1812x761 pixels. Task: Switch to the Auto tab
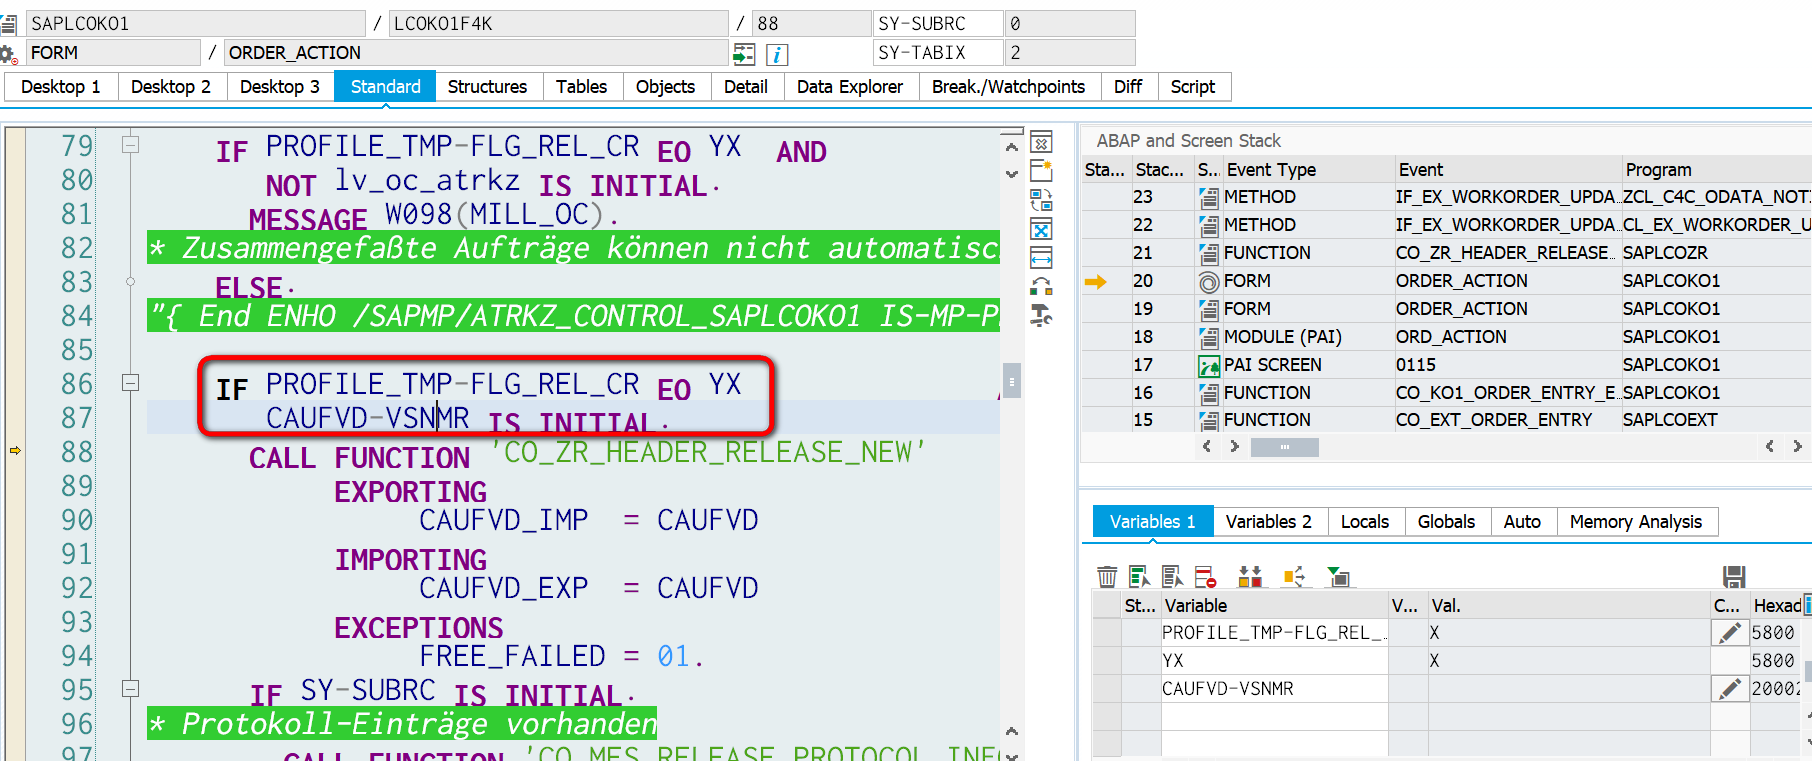pyautogui.click(x=1522, y=522)
